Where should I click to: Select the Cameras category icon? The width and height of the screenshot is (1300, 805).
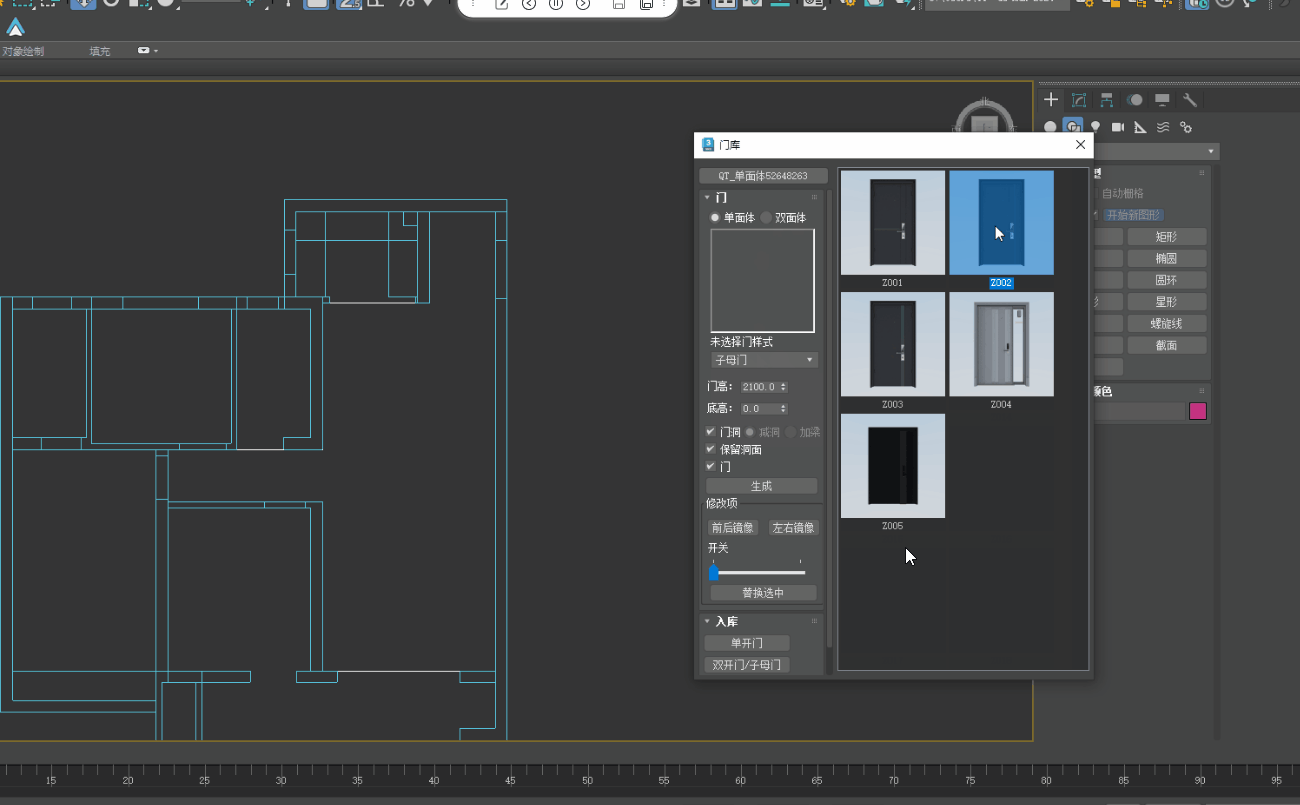pyautogui.click(x=1118, y=127)
